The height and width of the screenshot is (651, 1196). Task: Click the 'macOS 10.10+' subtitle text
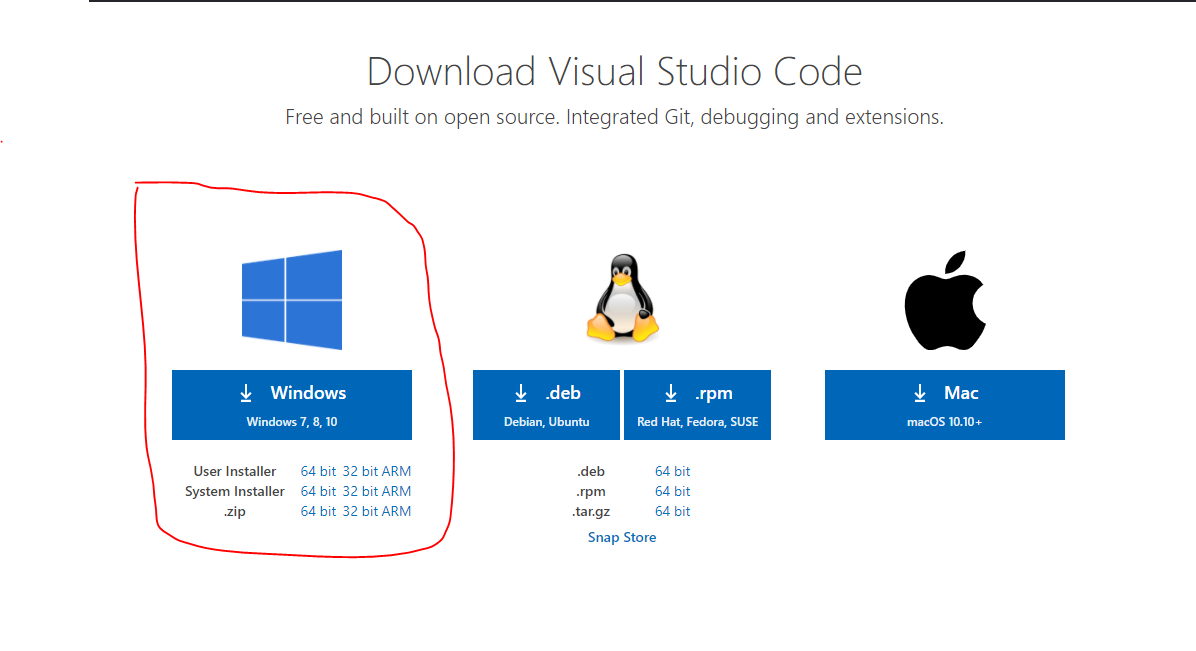[x=944, y=422]
